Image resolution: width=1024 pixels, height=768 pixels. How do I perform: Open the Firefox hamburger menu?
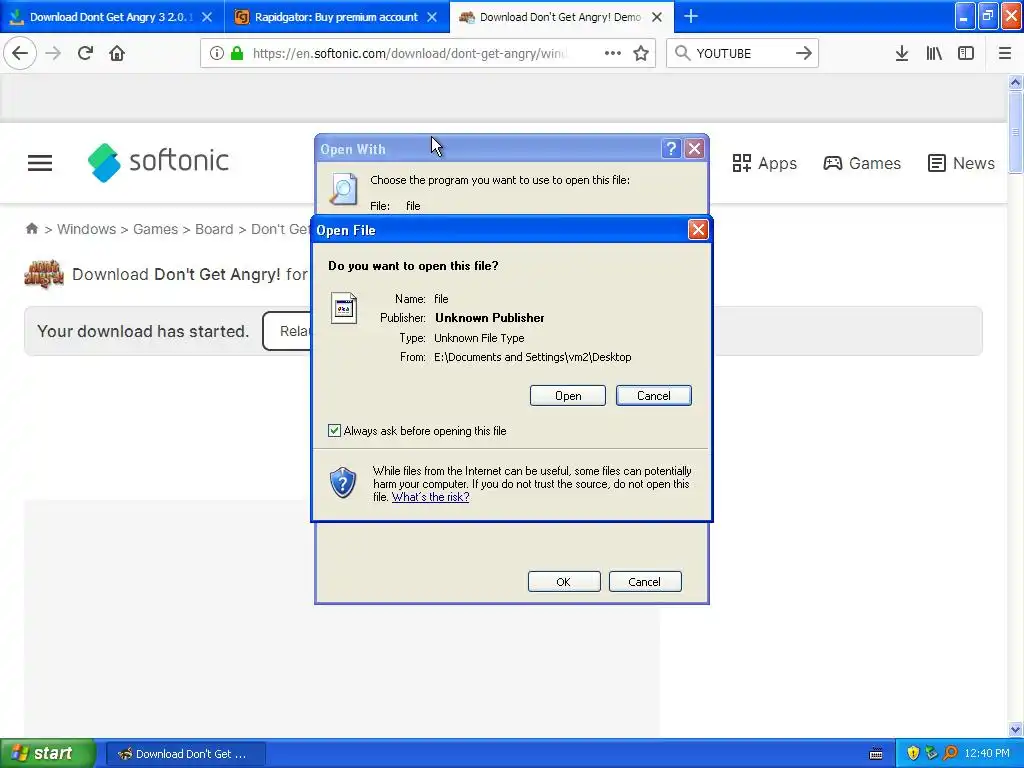point(1005,53)
